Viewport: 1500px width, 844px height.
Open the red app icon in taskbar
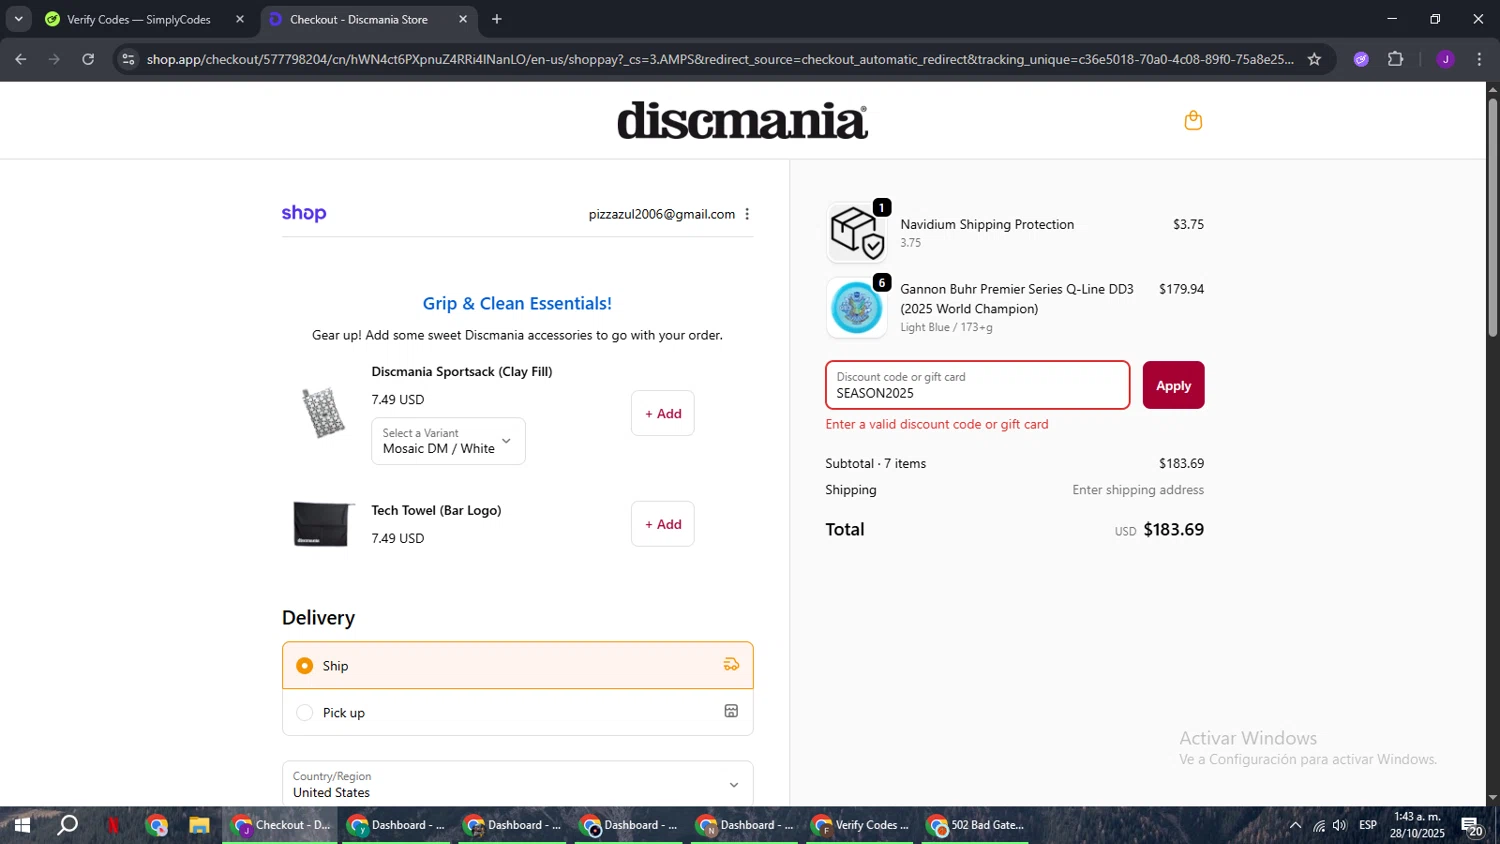(113, 825)
